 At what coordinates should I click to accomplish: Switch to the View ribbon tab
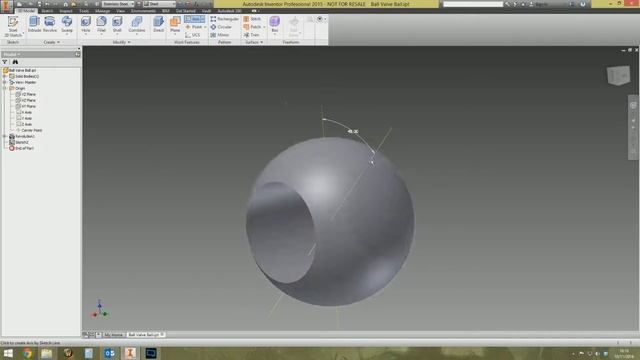(x=120, y=11)
